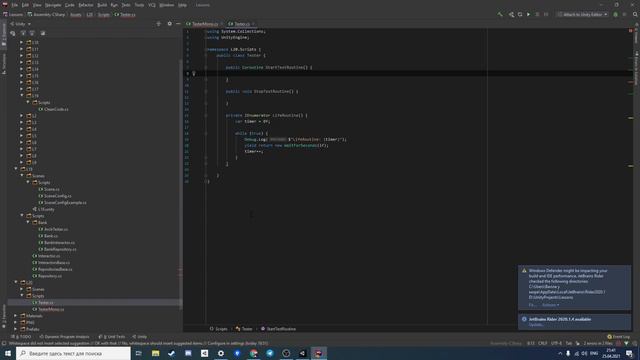
Task: Click the Scripts breadcrumb in navigation bar
Action: pyautogui.click(x=104, y=15)
